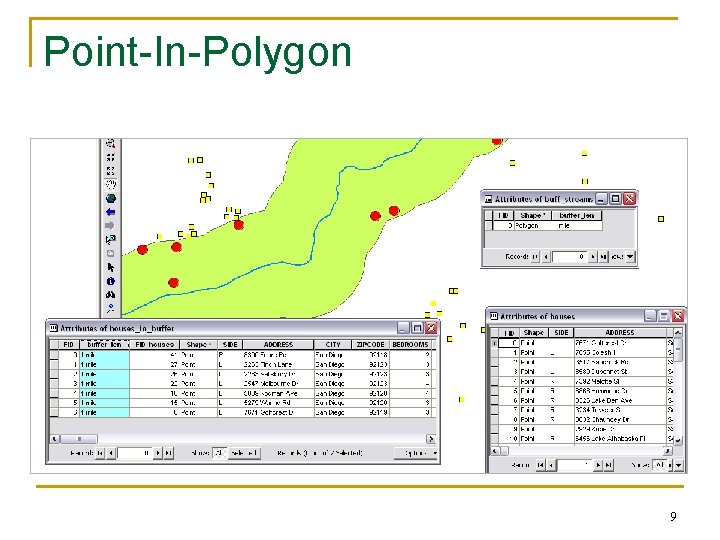Screen dimensions: 720x540
Task: Click the Full Extent globe icon
Action: tap(111, 198)
